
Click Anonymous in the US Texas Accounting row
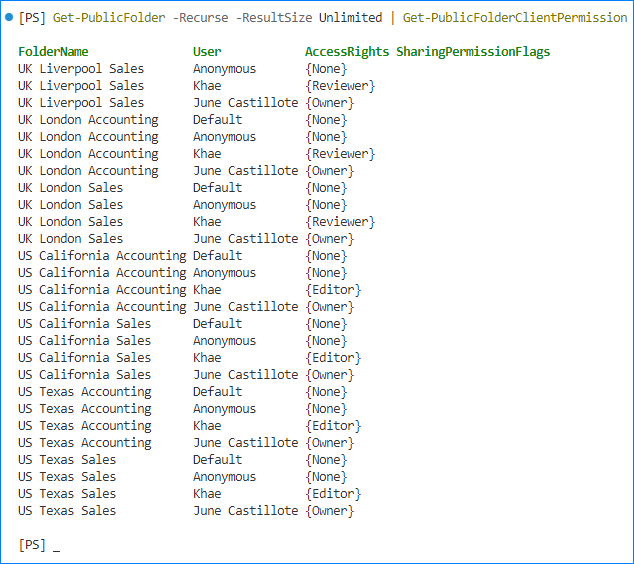coord(224,409)
